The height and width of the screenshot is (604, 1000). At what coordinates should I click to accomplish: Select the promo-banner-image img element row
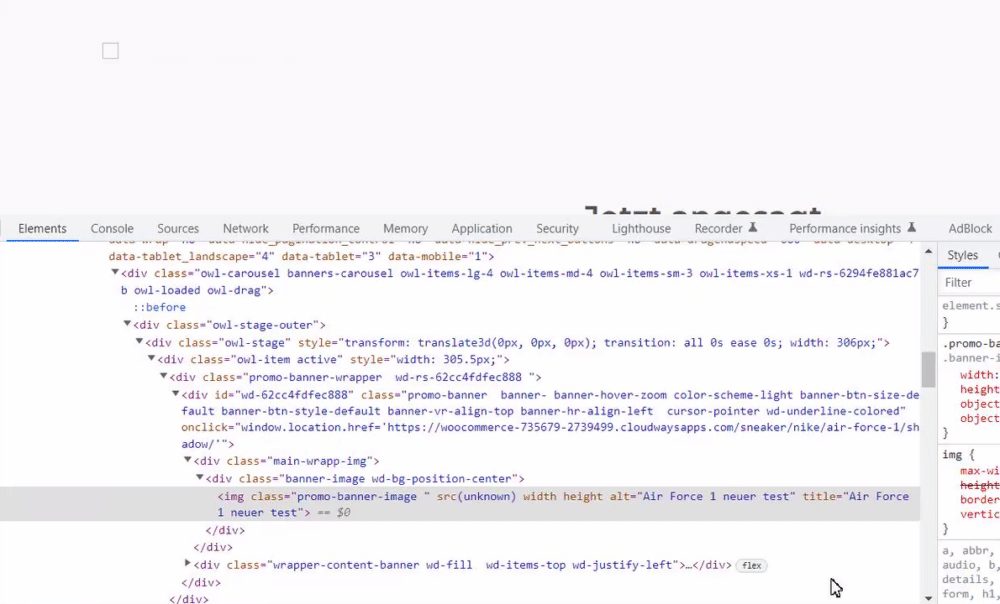click(460, 504)
